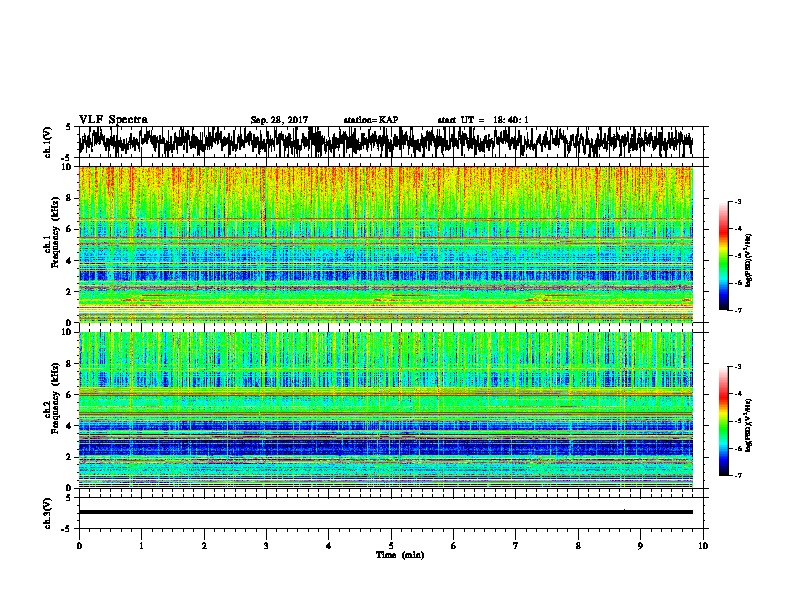792x612 pixels.
Task: Click the "-3" label on ch.2 colorbar
Action: point(738,367)
